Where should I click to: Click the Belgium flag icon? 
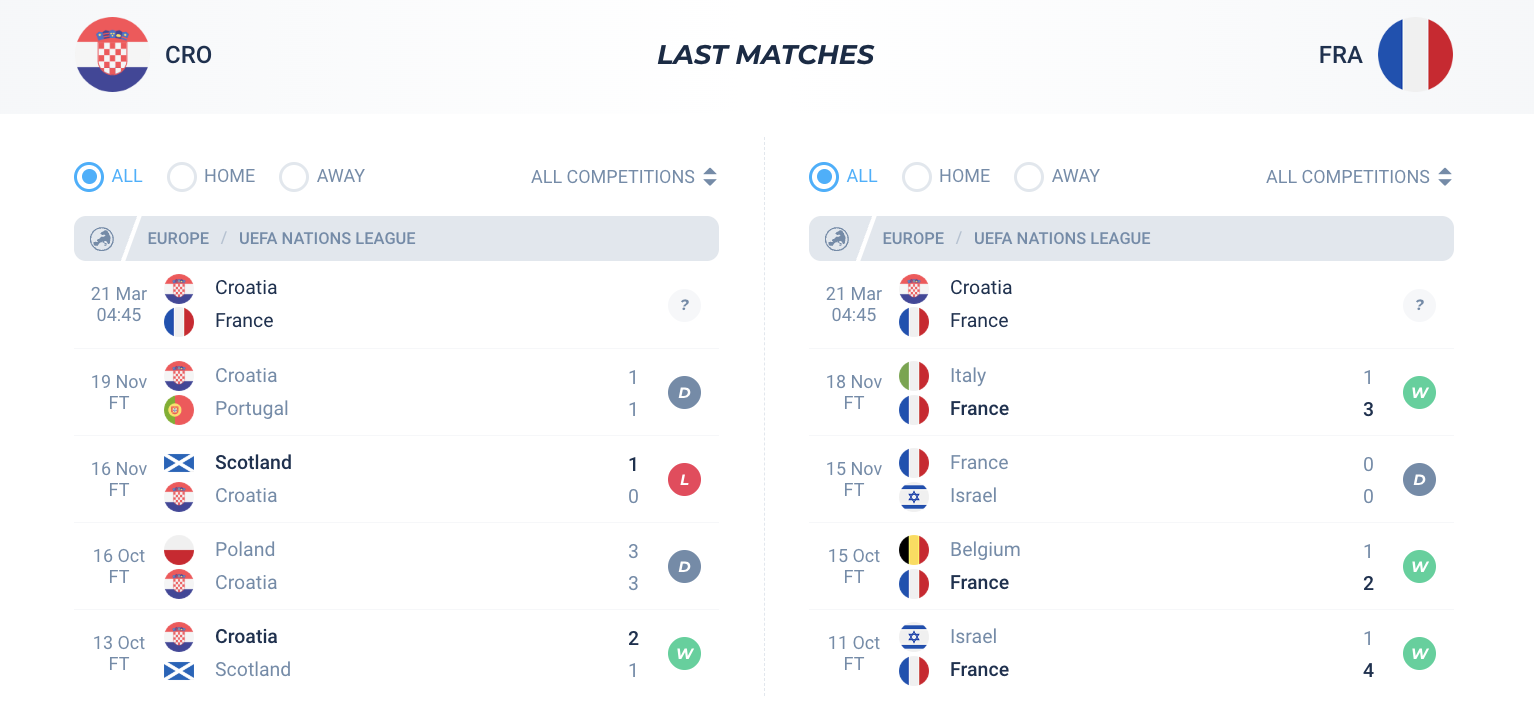point(914,550)
